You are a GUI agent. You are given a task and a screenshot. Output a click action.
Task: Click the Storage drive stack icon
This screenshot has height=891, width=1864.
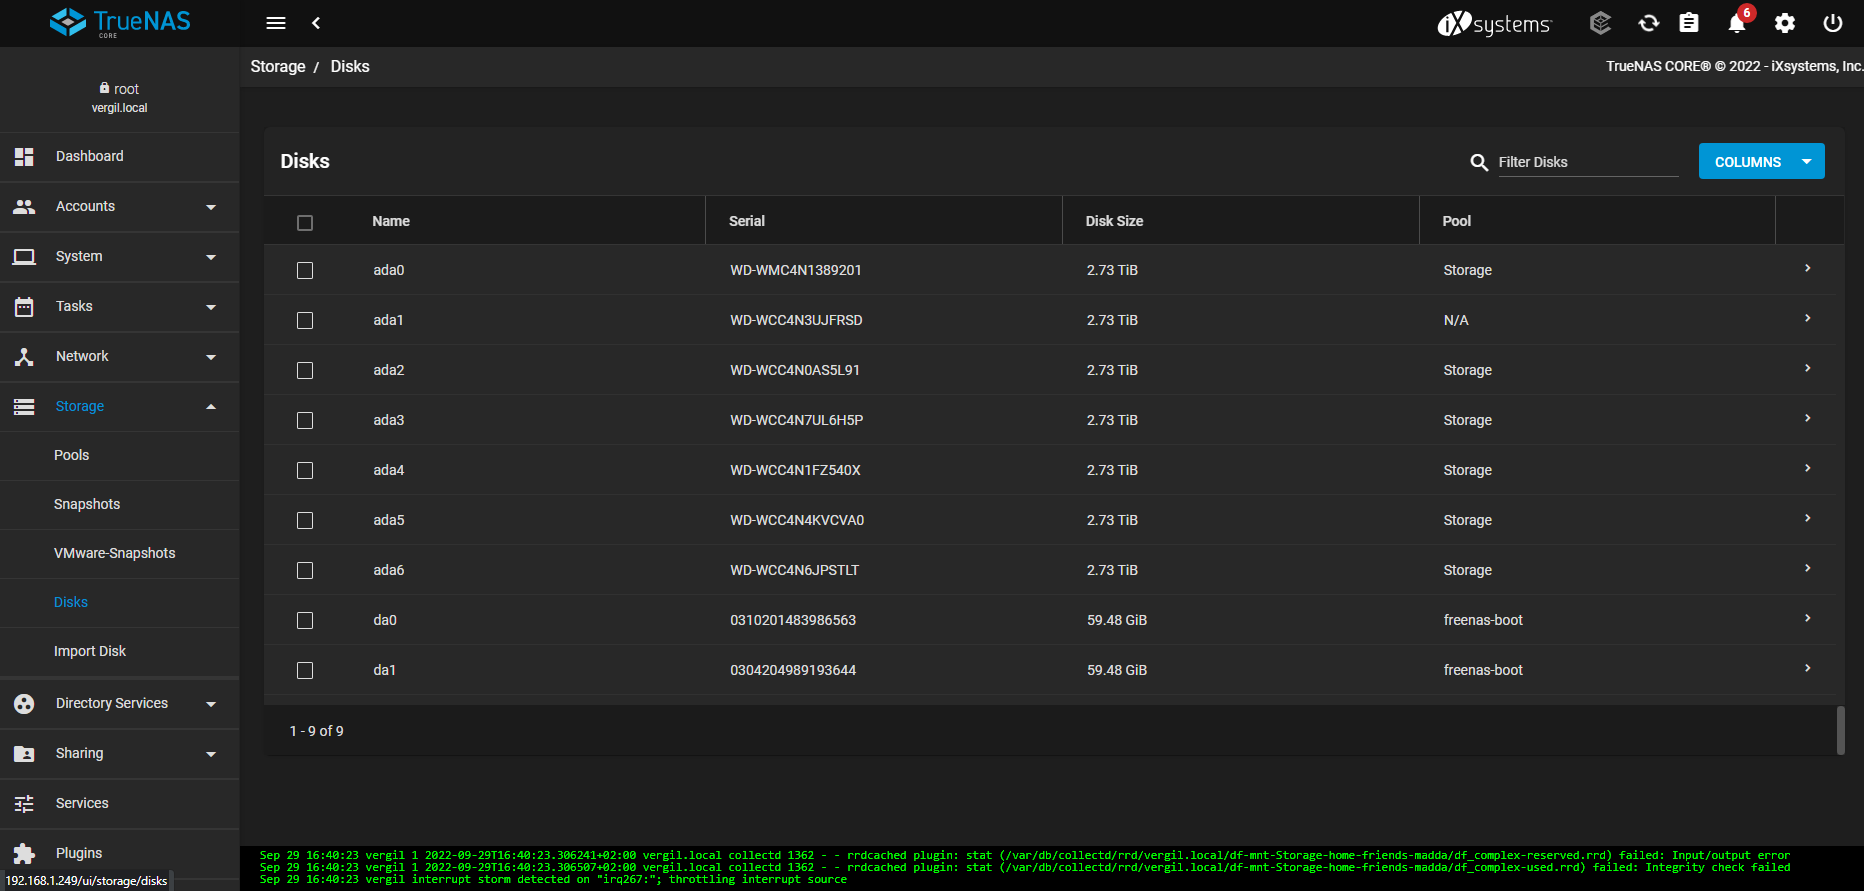point(24,407)
